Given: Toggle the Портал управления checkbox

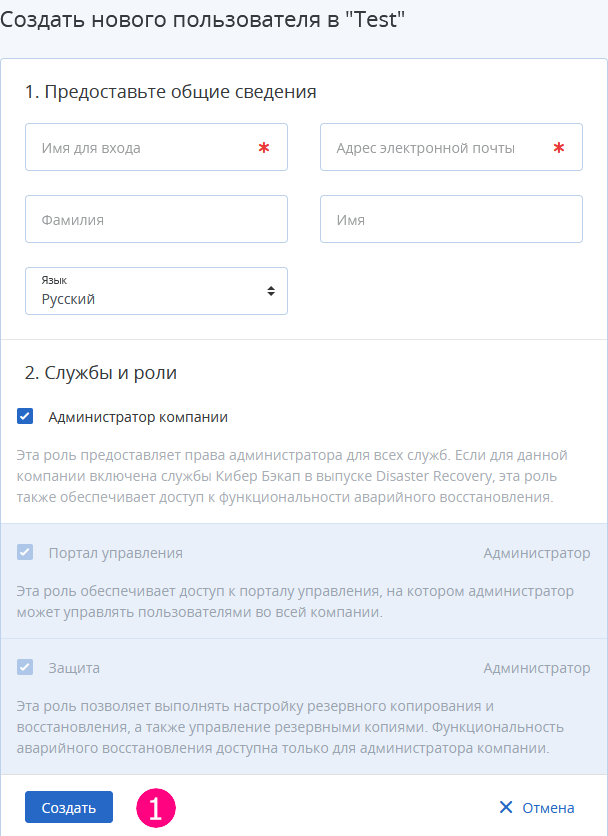Looking at the screenshot, I should point(25,552).
